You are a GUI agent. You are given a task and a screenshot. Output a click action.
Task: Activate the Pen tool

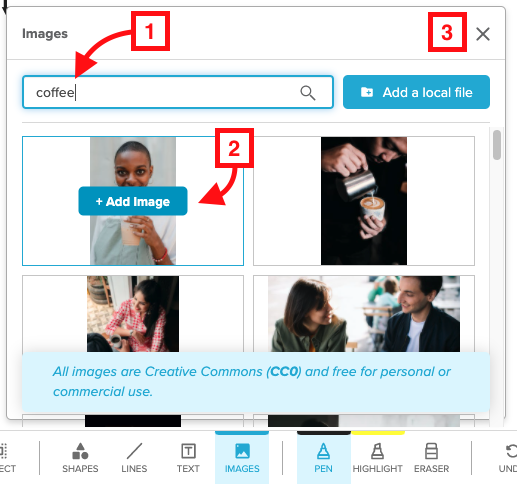click(x=323, y=458)
